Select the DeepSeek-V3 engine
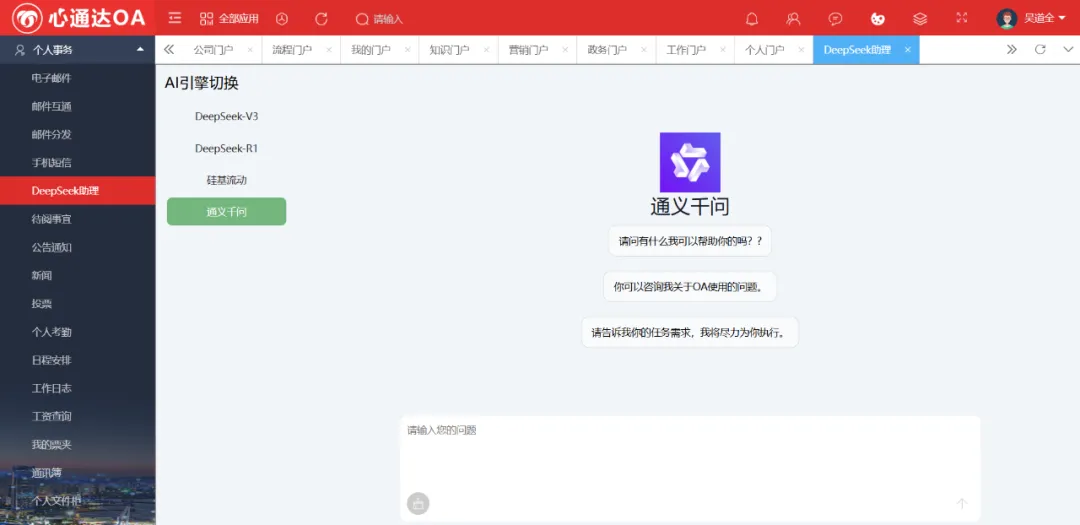 (x=226, y=116)
